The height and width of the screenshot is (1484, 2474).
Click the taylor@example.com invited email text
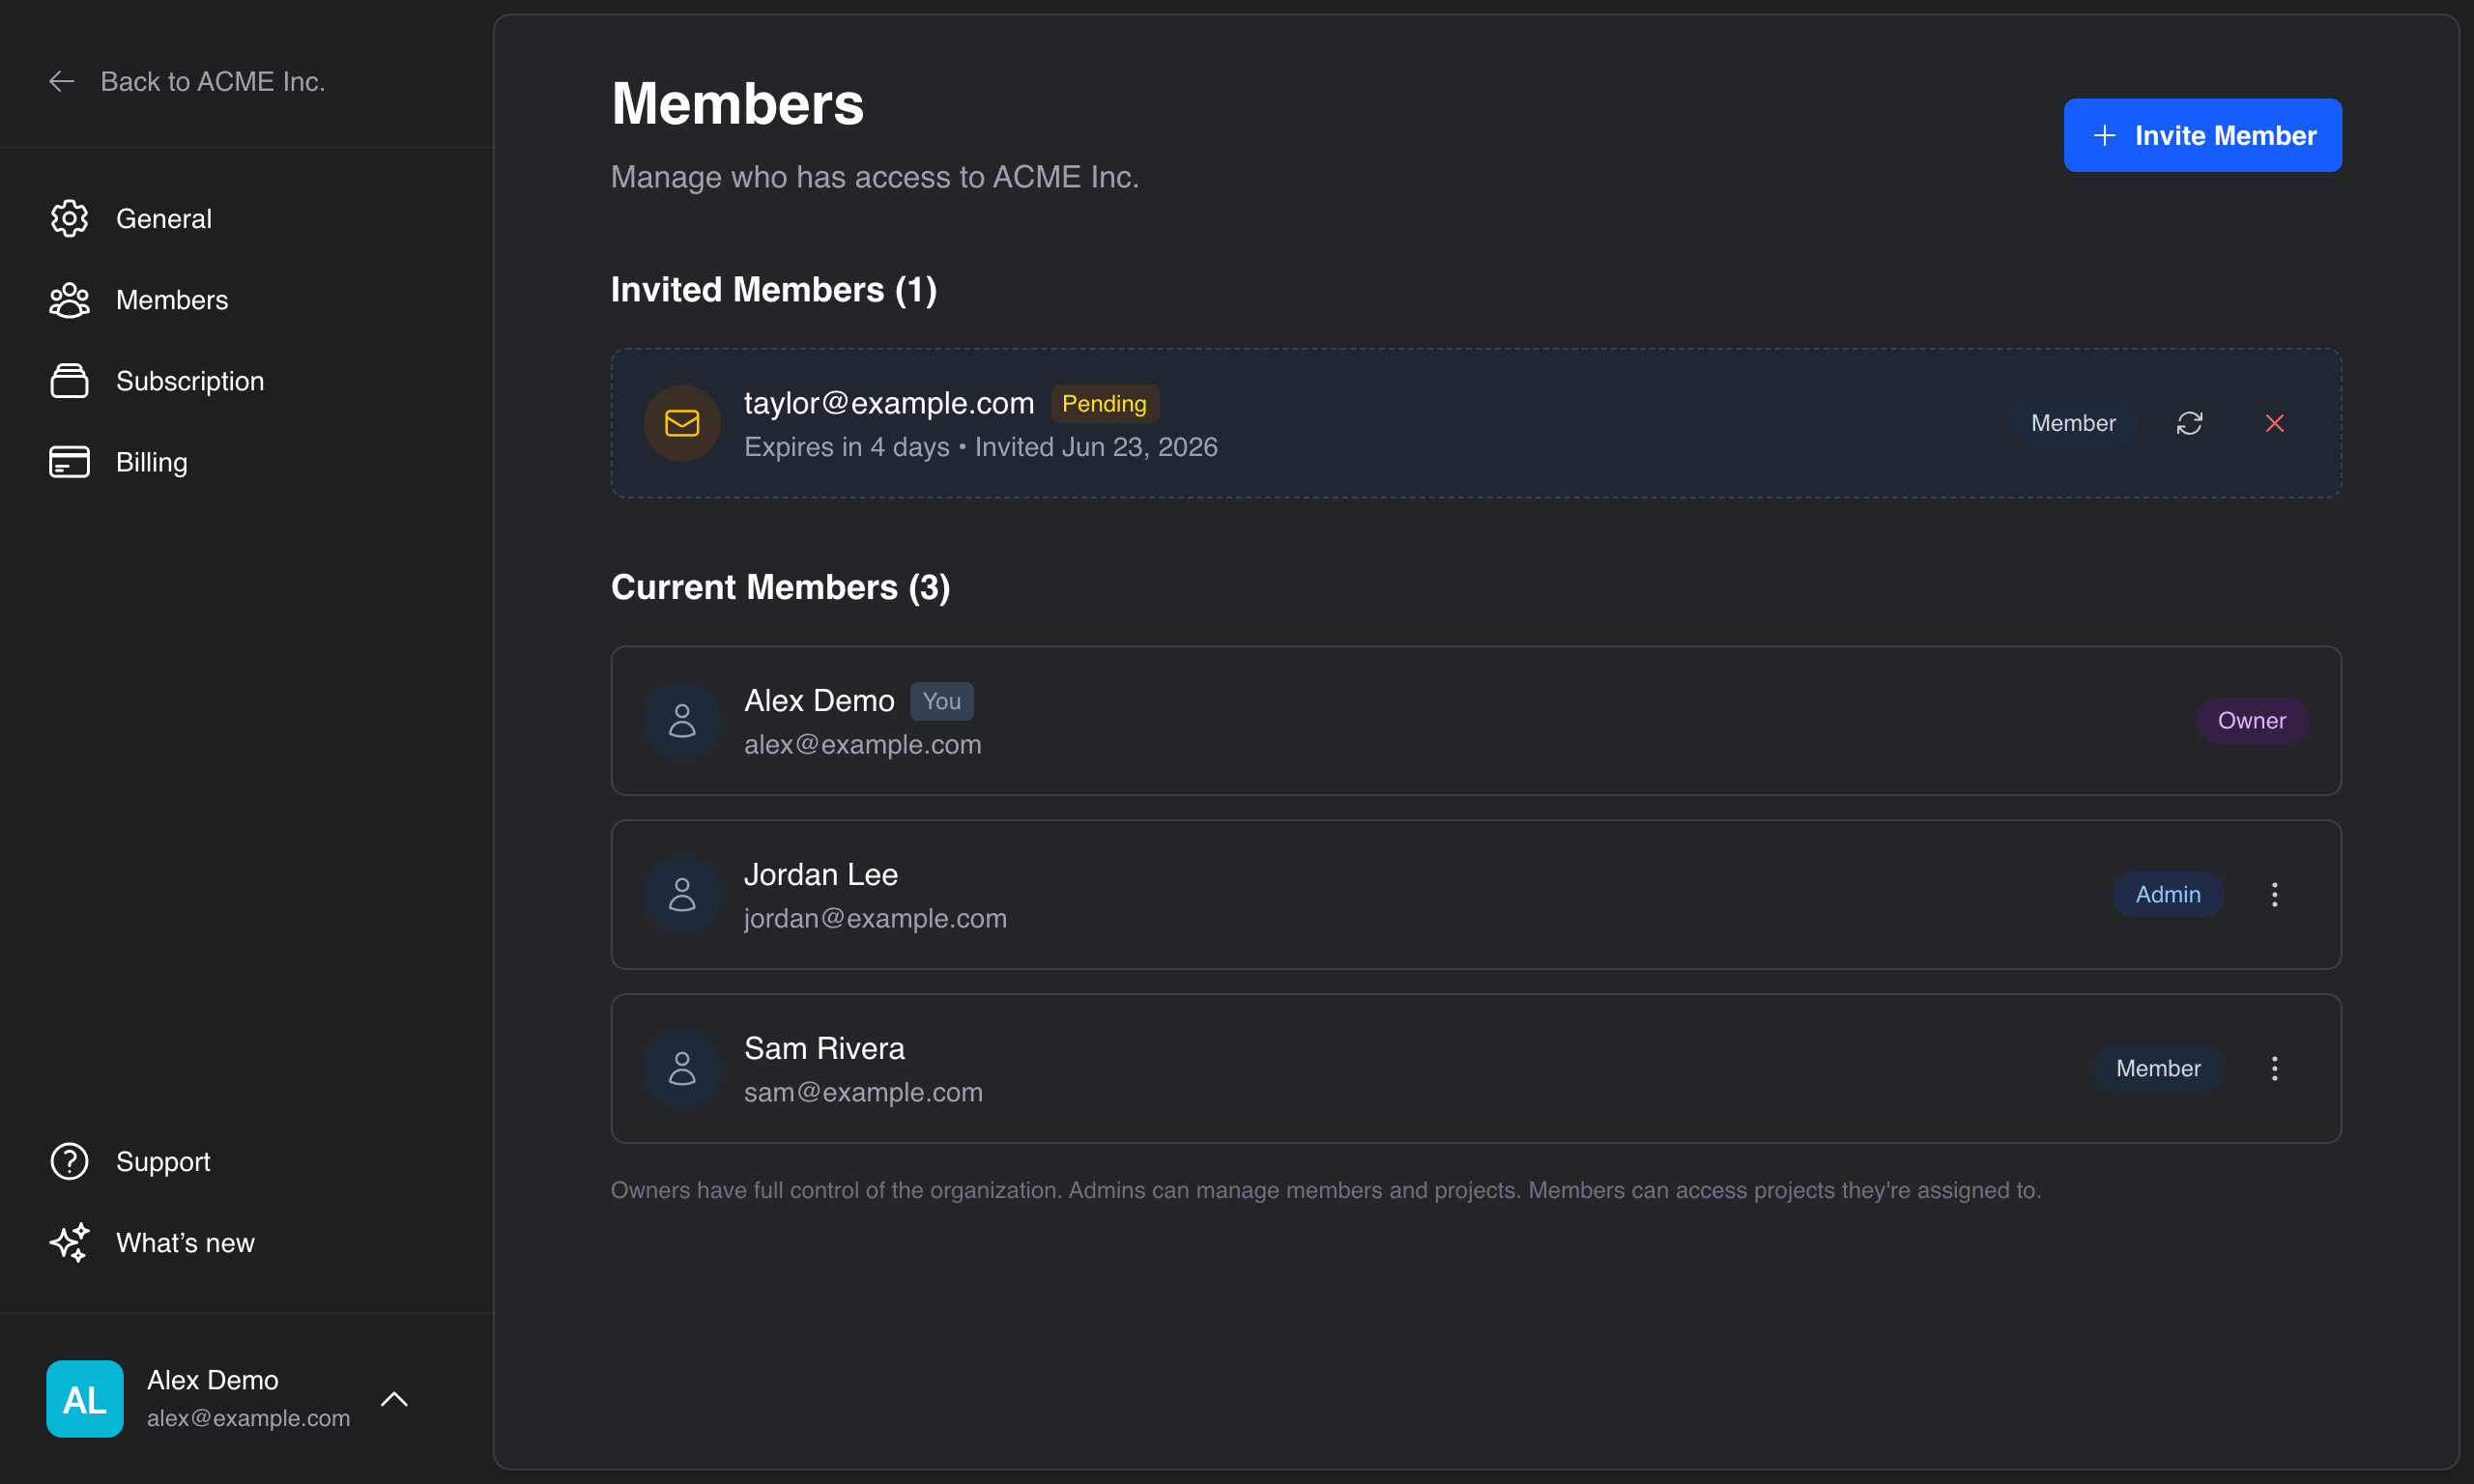(888, 402)
